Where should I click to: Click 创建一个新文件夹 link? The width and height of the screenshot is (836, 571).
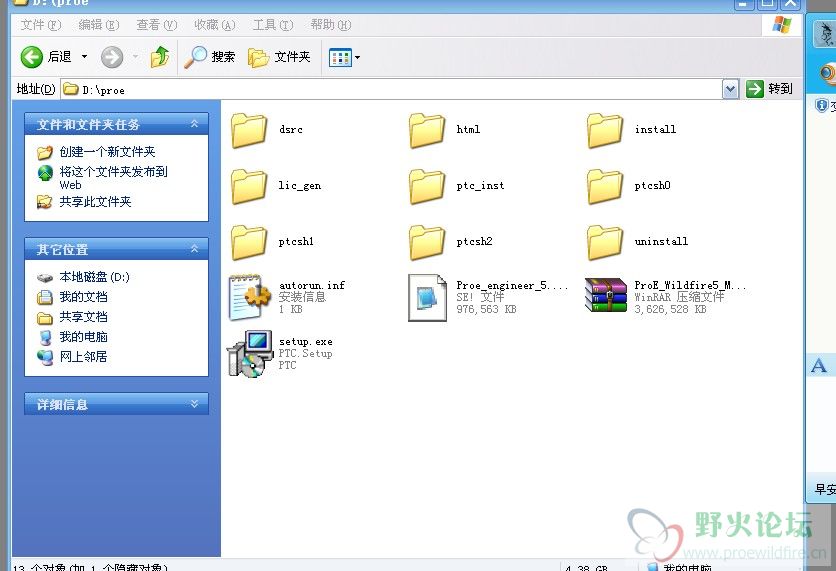(107, 152)
